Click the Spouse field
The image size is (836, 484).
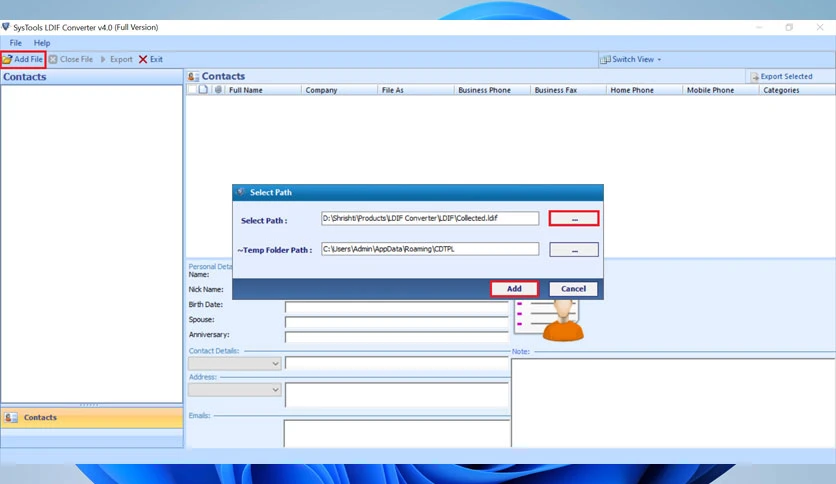click(x=397, y=322)
